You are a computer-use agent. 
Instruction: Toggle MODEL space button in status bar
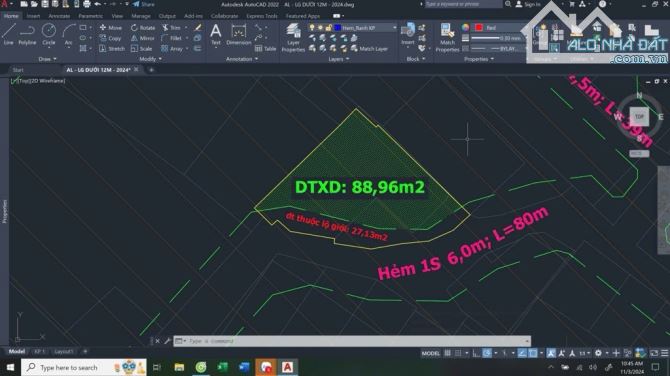click(430, 353)
